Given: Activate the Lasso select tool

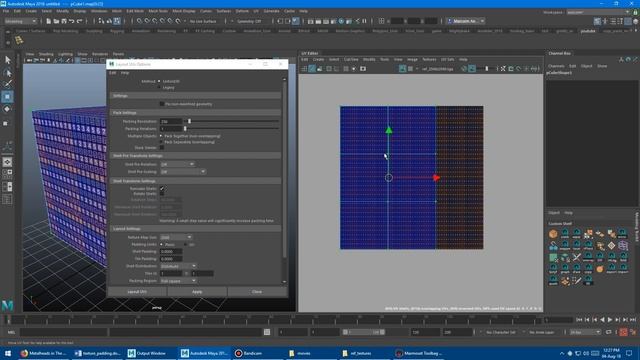Looking at the screenshot, I should 7,73.
